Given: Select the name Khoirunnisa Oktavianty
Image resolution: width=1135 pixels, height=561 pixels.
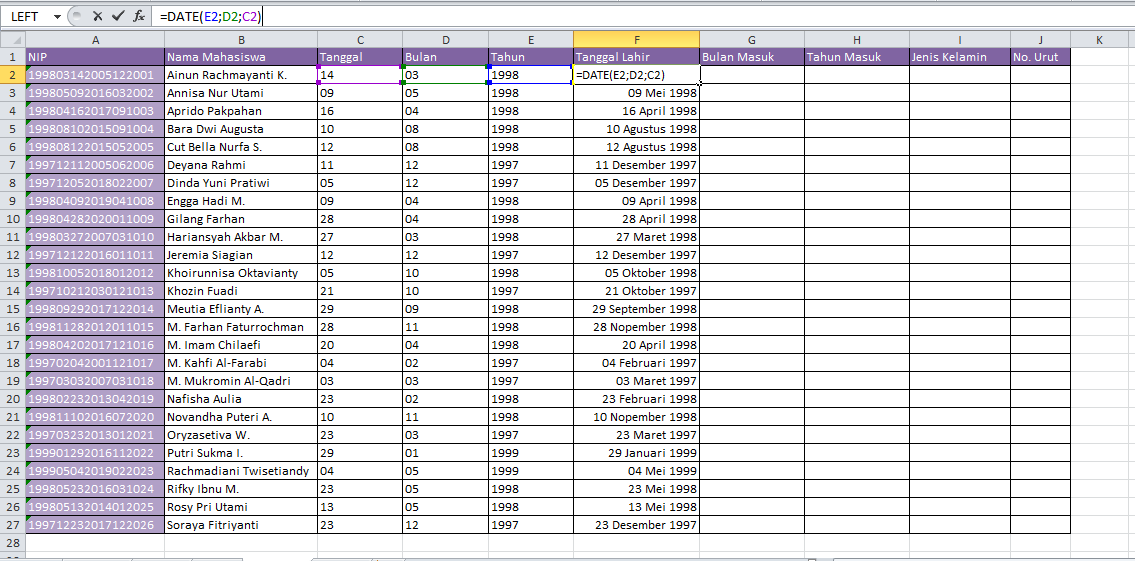Looking at the screenshot, I should pyautogui.click(x=241, y=273).
